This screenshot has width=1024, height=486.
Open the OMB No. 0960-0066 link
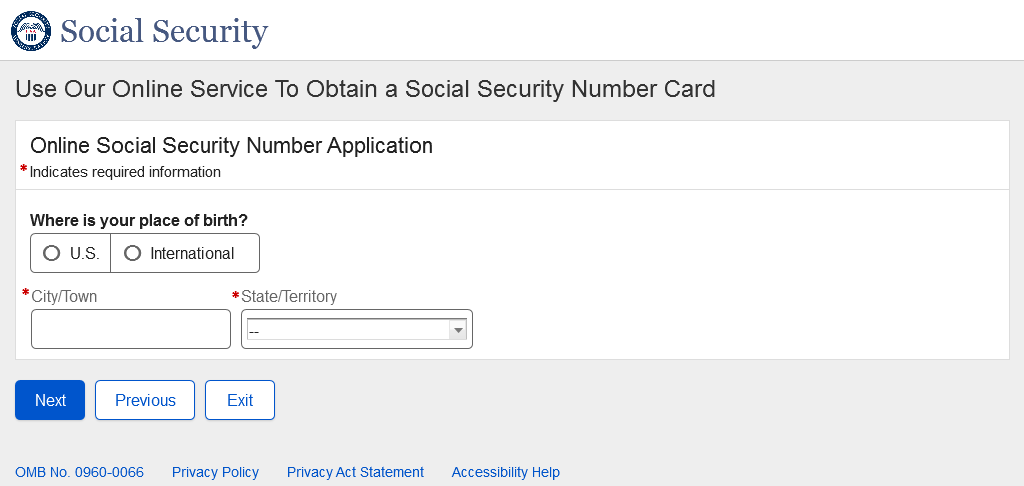tap(79, 472)
